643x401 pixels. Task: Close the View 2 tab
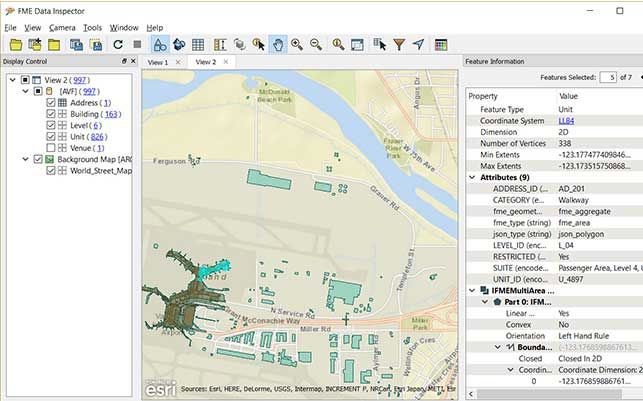(226, 62)
